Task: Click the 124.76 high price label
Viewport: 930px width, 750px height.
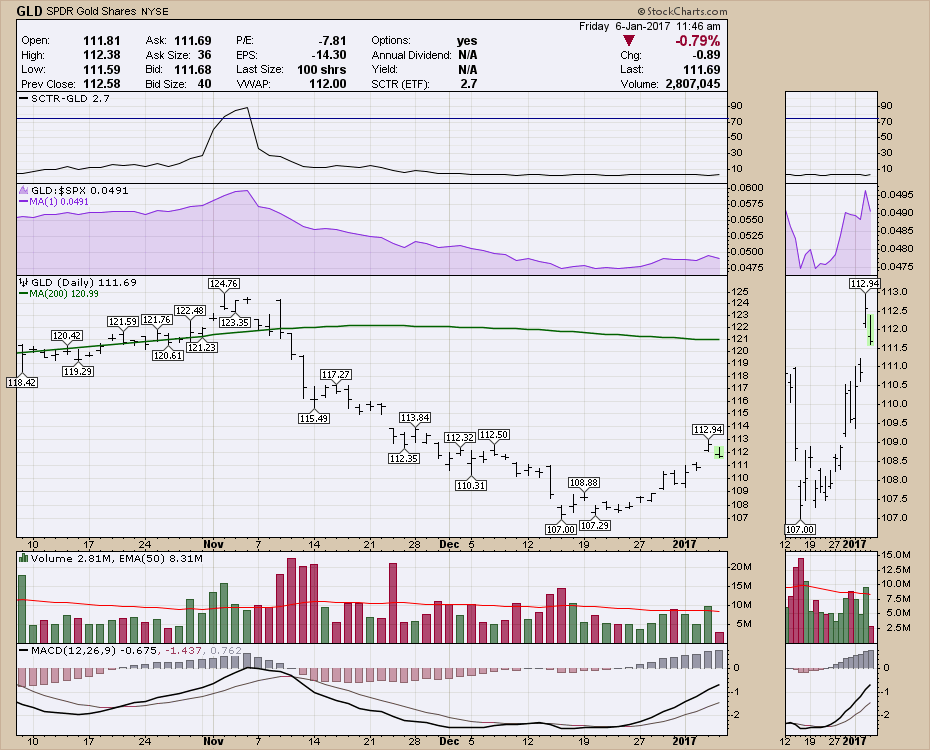Action: [x=224, y=284]
